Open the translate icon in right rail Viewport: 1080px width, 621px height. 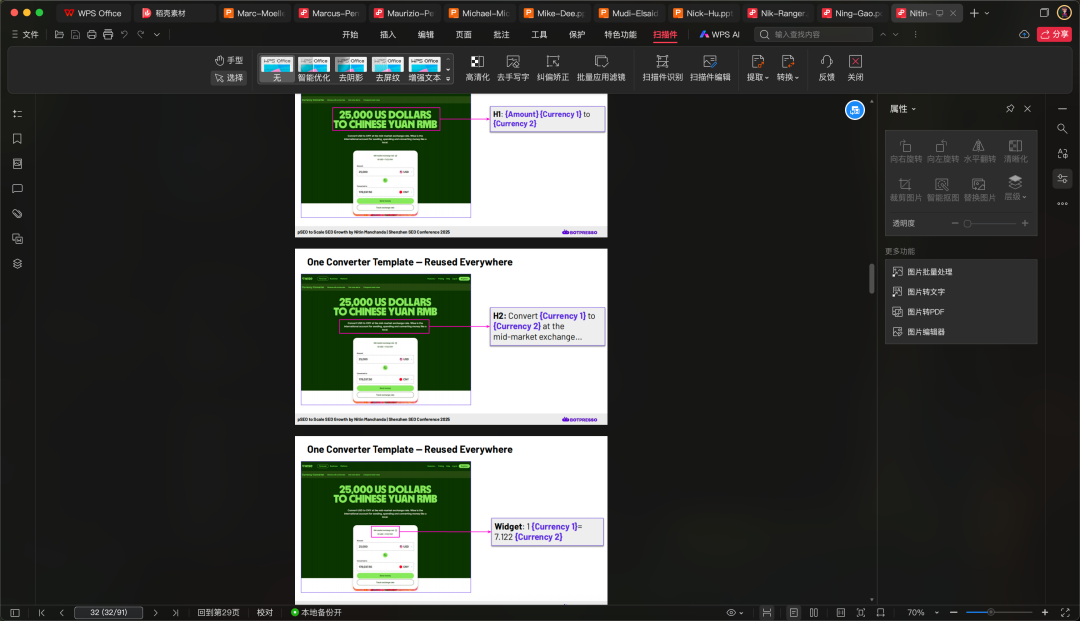point(1062,154)
